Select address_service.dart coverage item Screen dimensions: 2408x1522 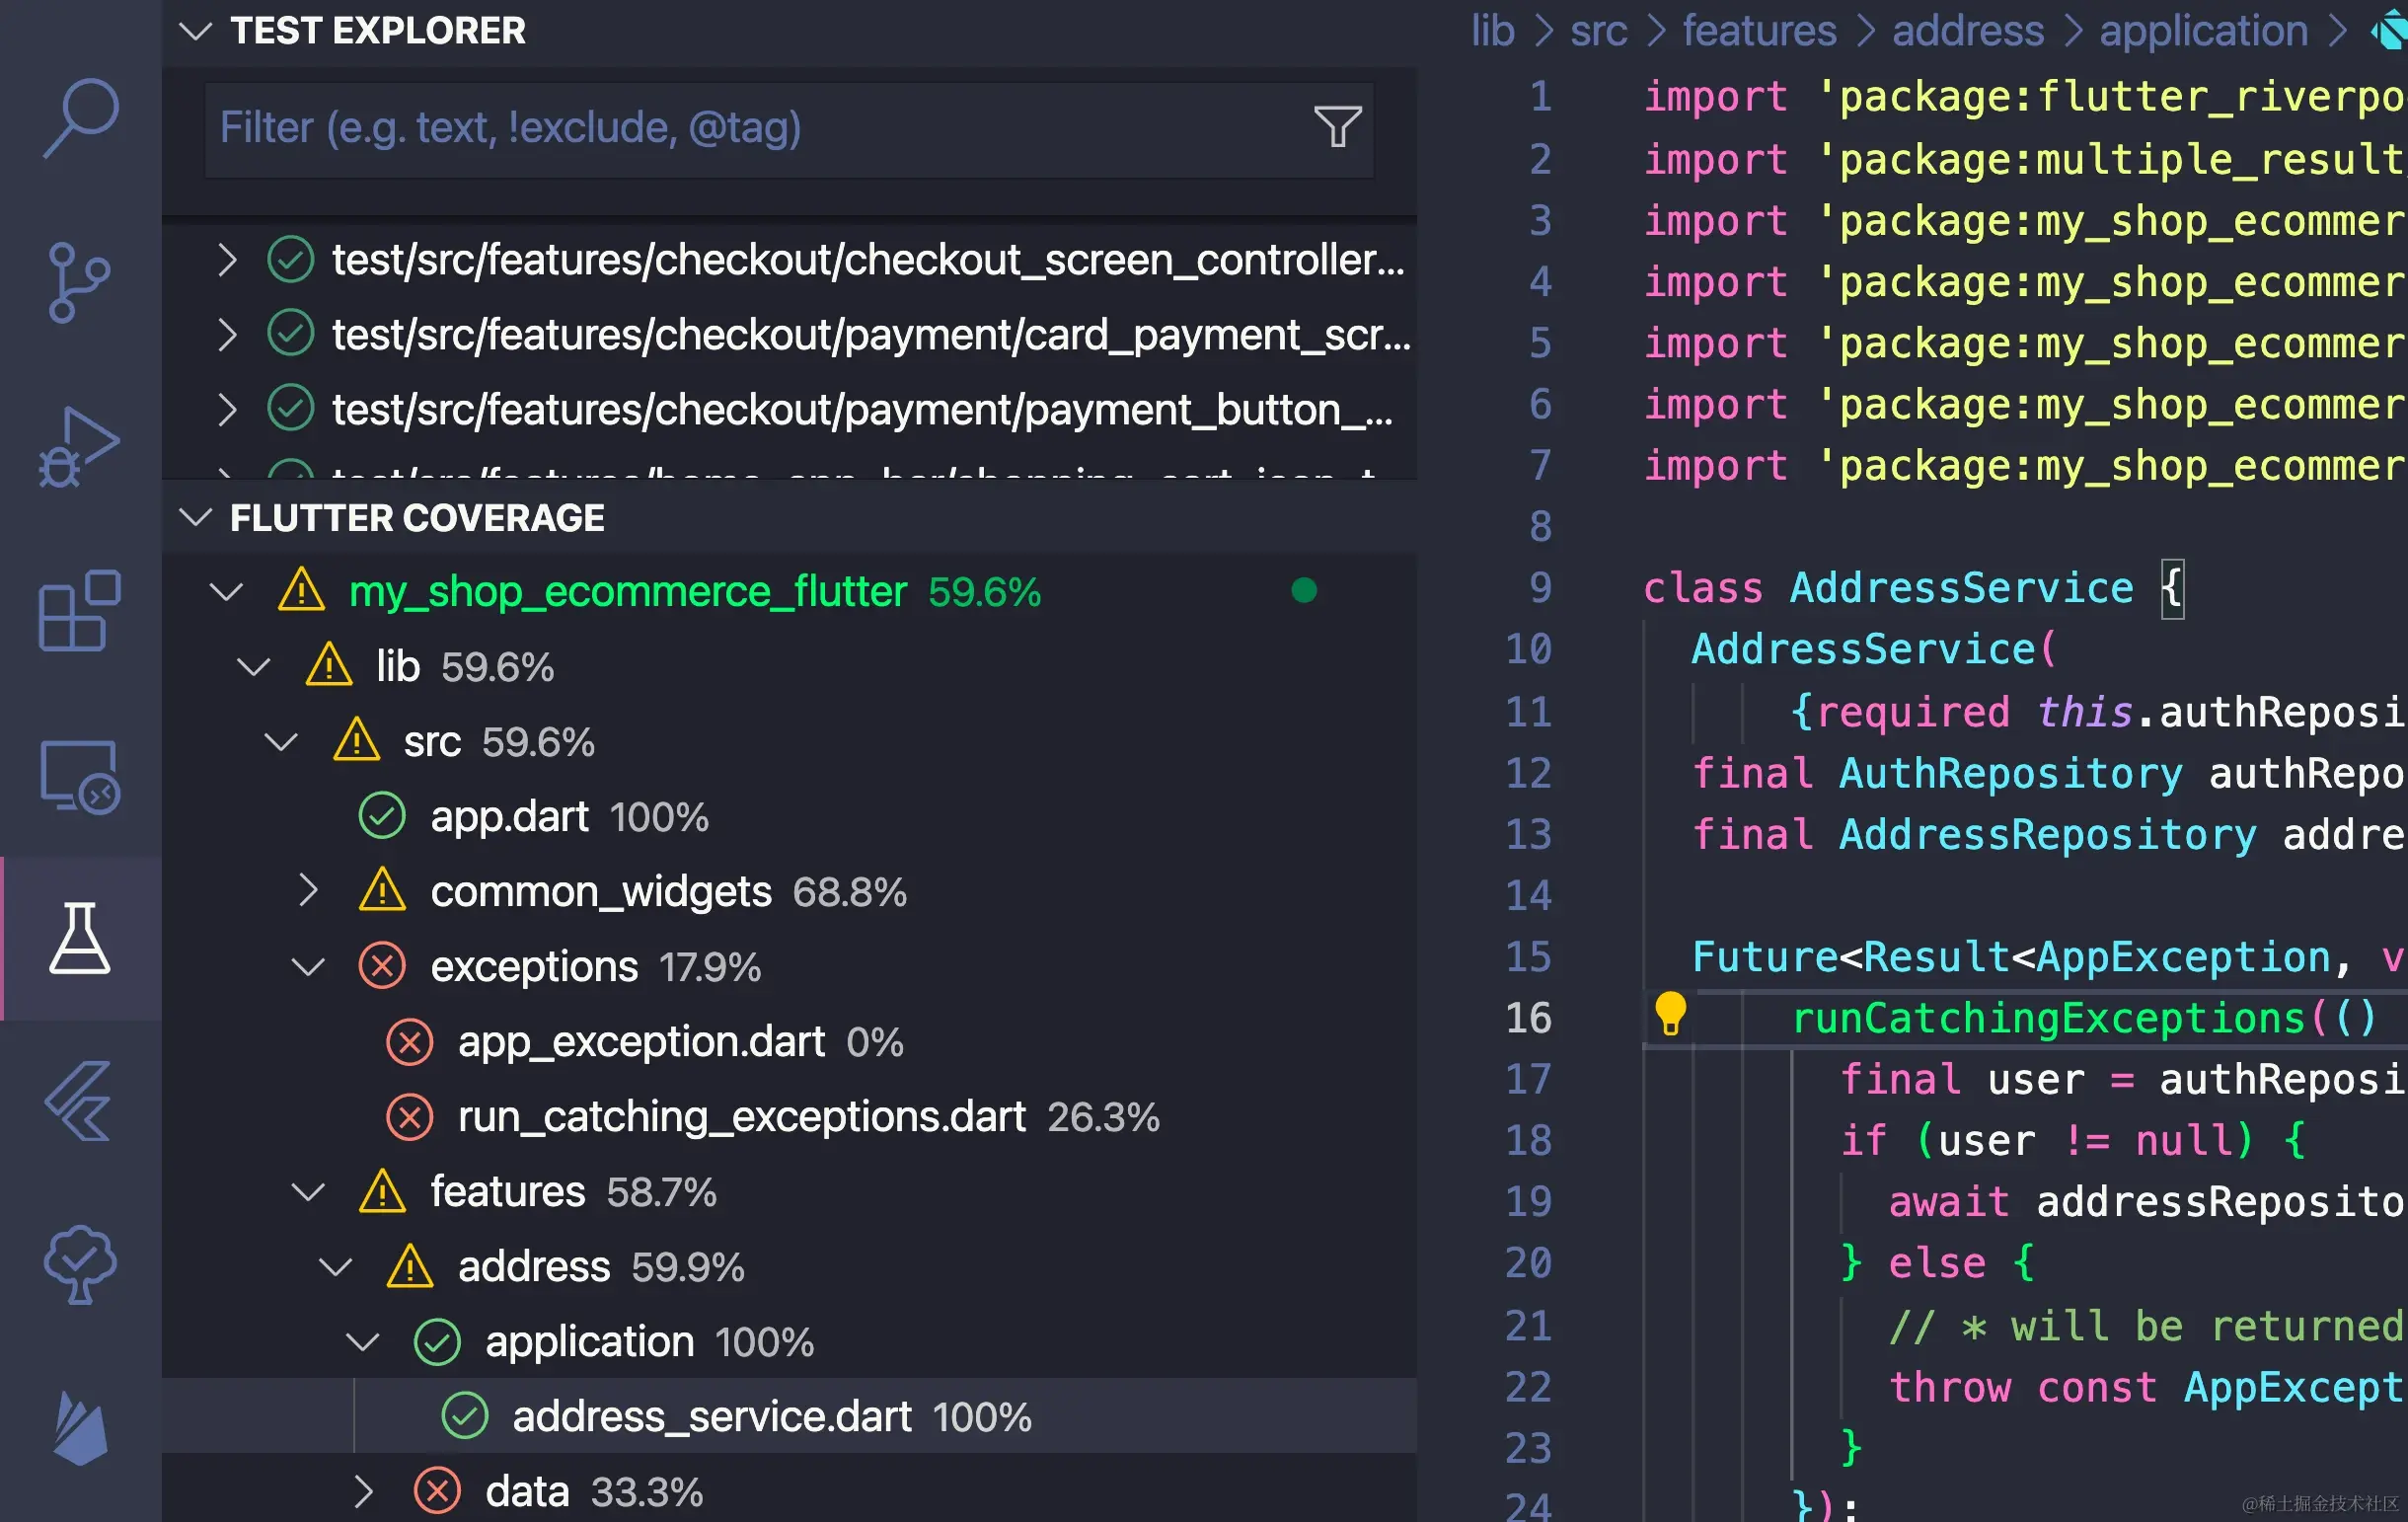click(x=789, y=1416)
